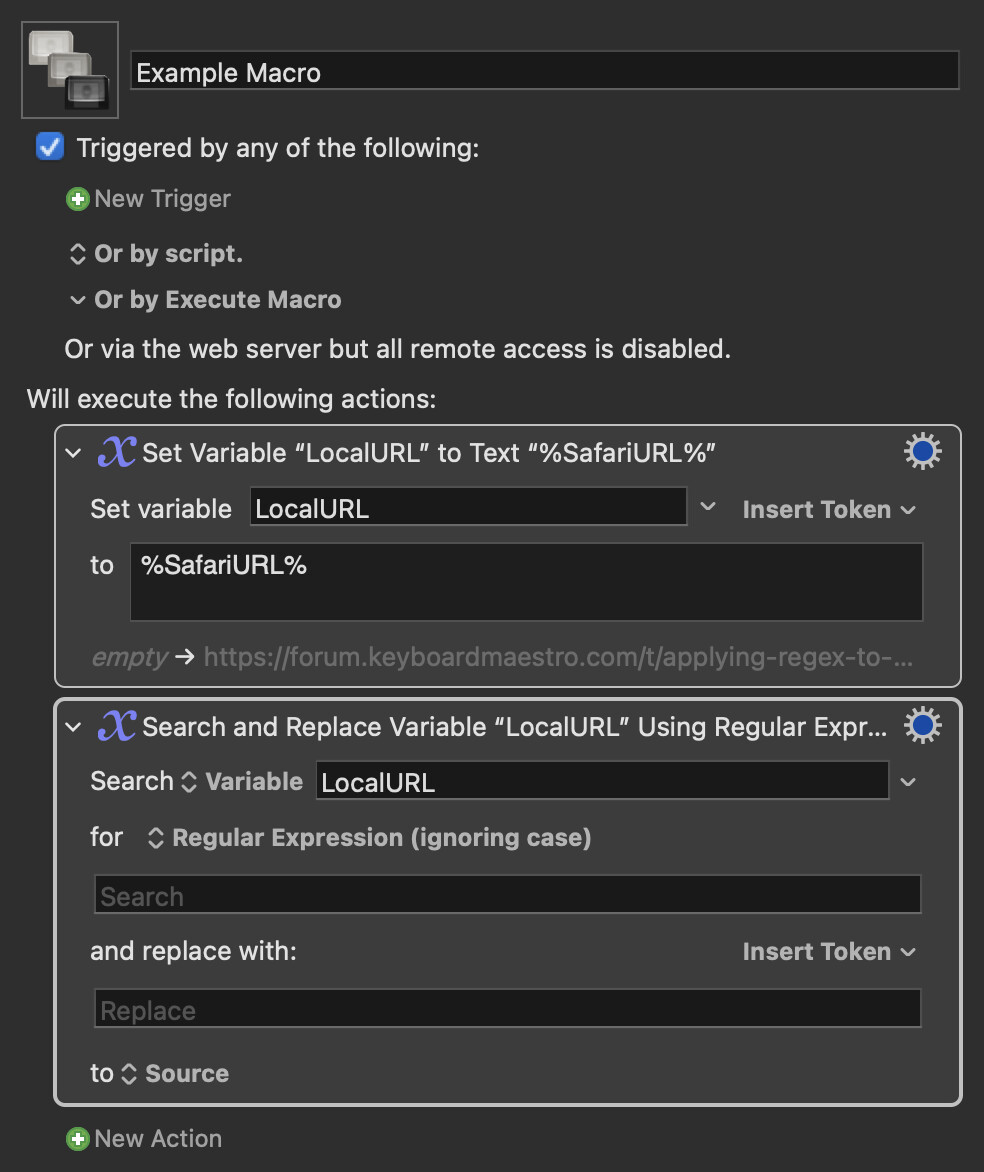Click the green plus to add a New Action
This screenshot has height=1172, width=984.
[x=78, y=1138]
